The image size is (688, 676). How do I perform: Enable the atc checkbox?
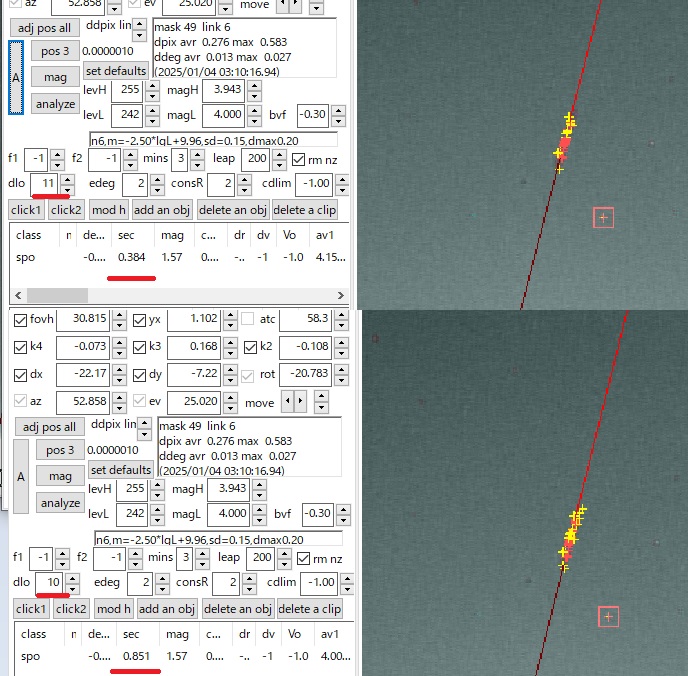[x=247, y=320]
